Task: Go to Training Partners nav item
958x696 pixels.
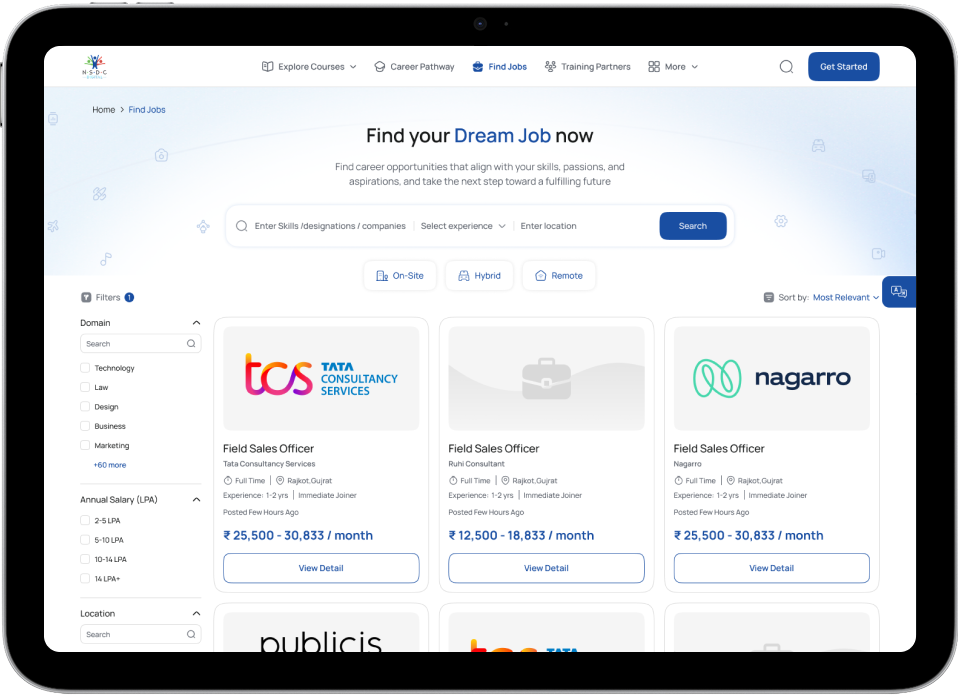Action: pyautogui.click(x=587, y=67)
